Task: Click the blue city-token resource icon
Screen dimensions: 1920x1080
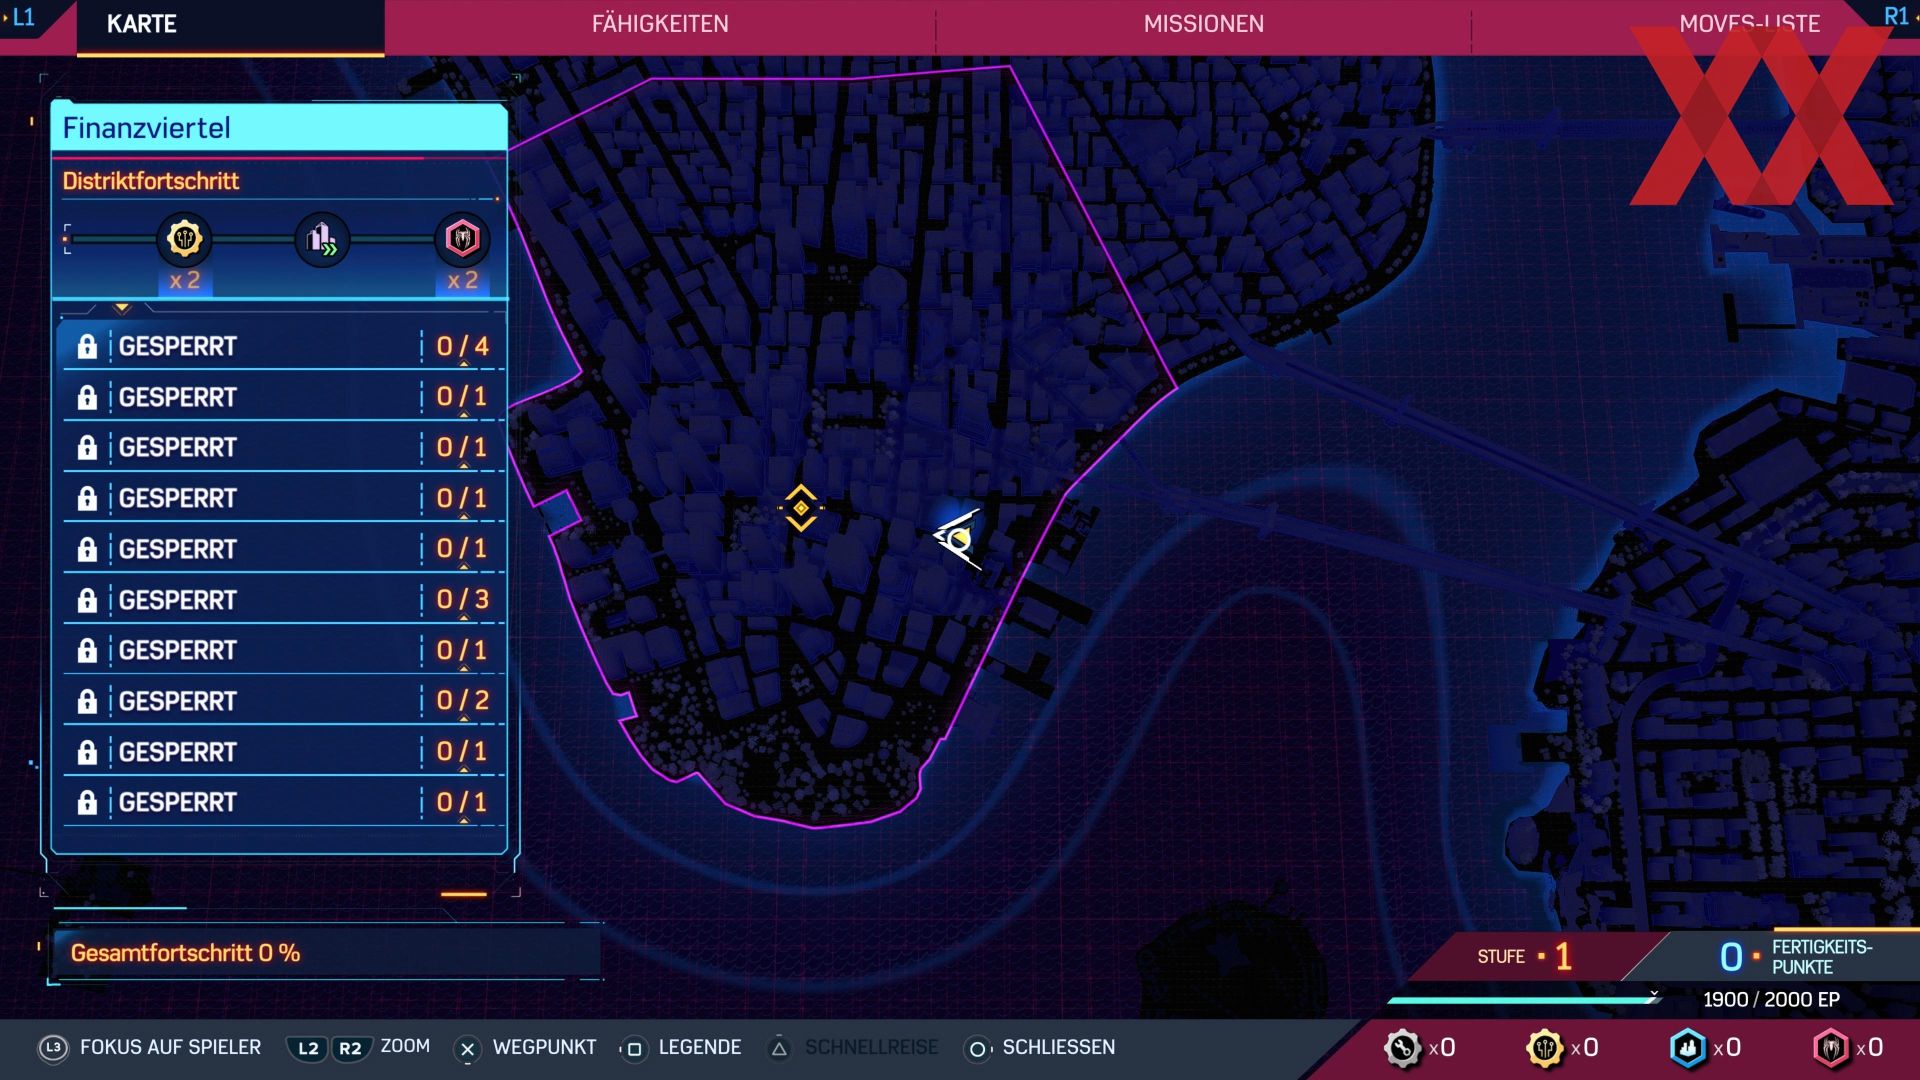Action: 1687,1048
